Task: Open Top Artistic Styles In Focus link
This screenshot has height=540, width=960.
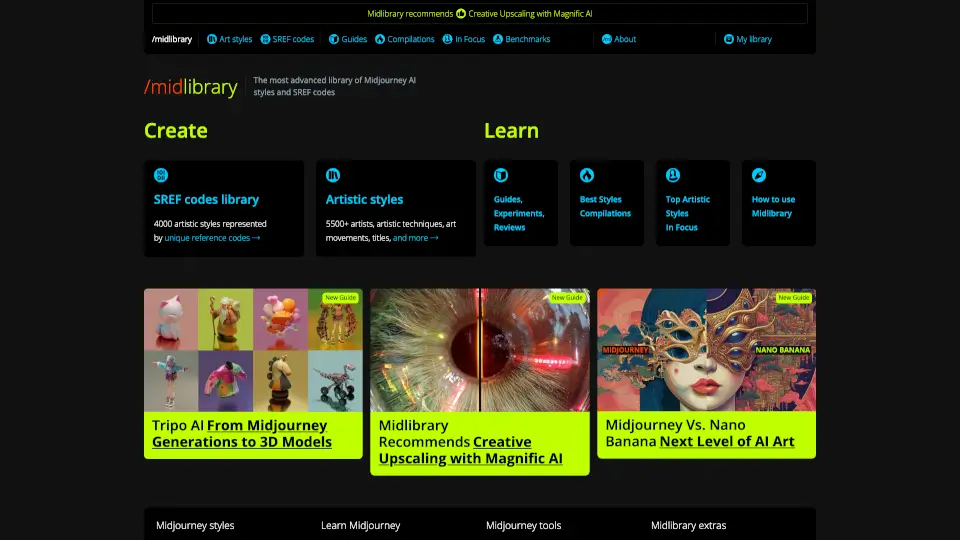Action: click(688, 213)
